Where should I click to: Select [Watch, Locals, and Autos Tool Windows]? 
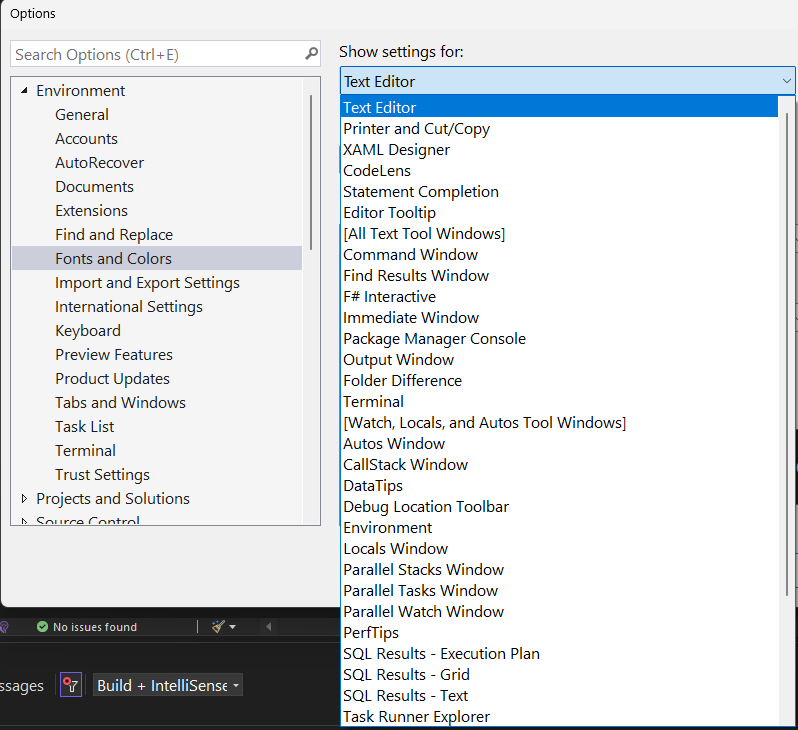coord(559,423)
